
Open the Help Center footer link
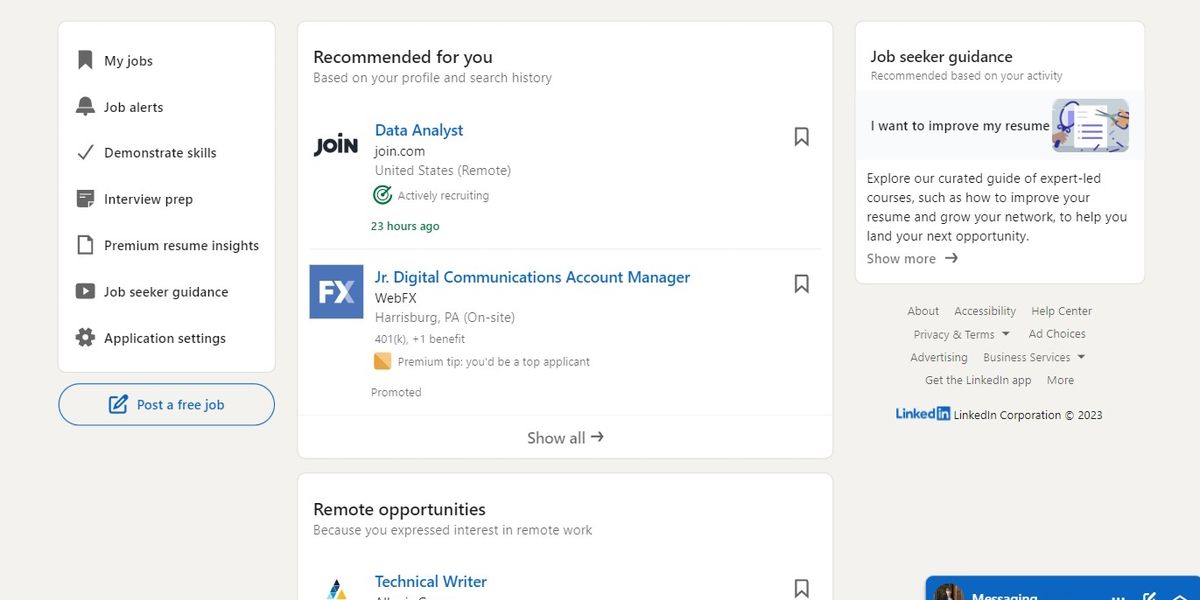(x=1061, y=311)
